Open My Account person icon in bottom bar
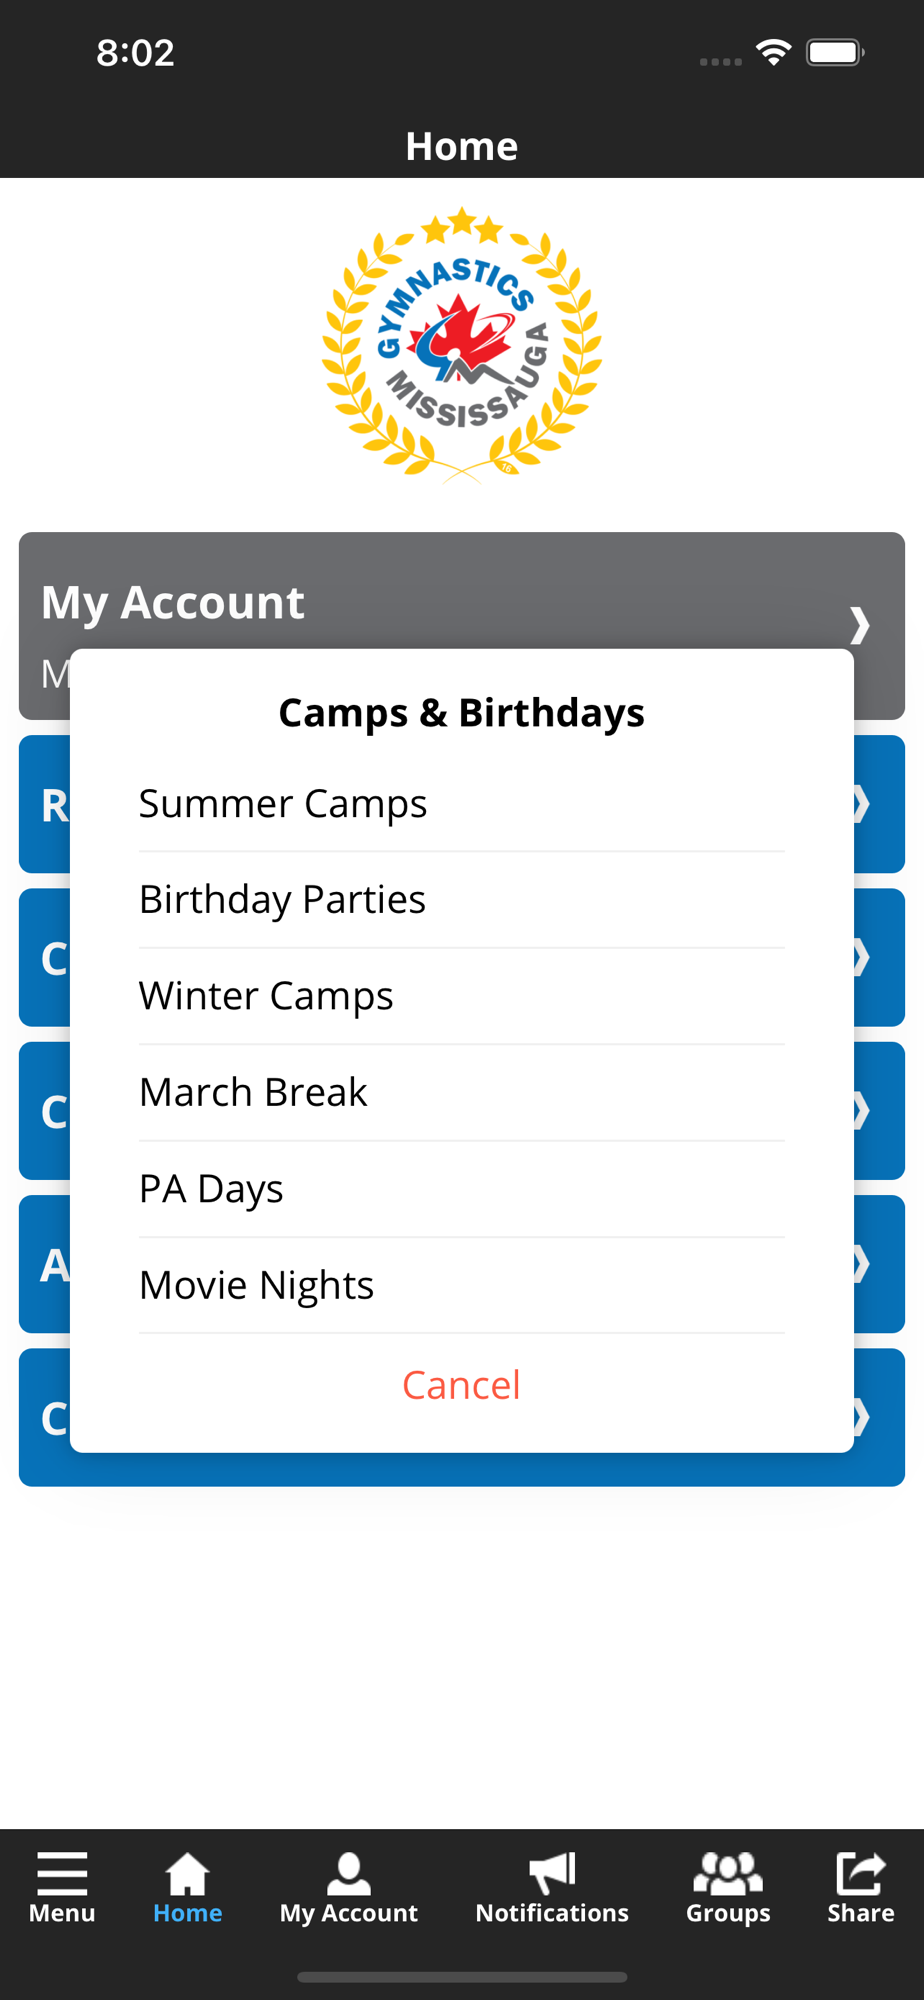Viewport: 924px width, 2000px height. [x=348, y=1872]
